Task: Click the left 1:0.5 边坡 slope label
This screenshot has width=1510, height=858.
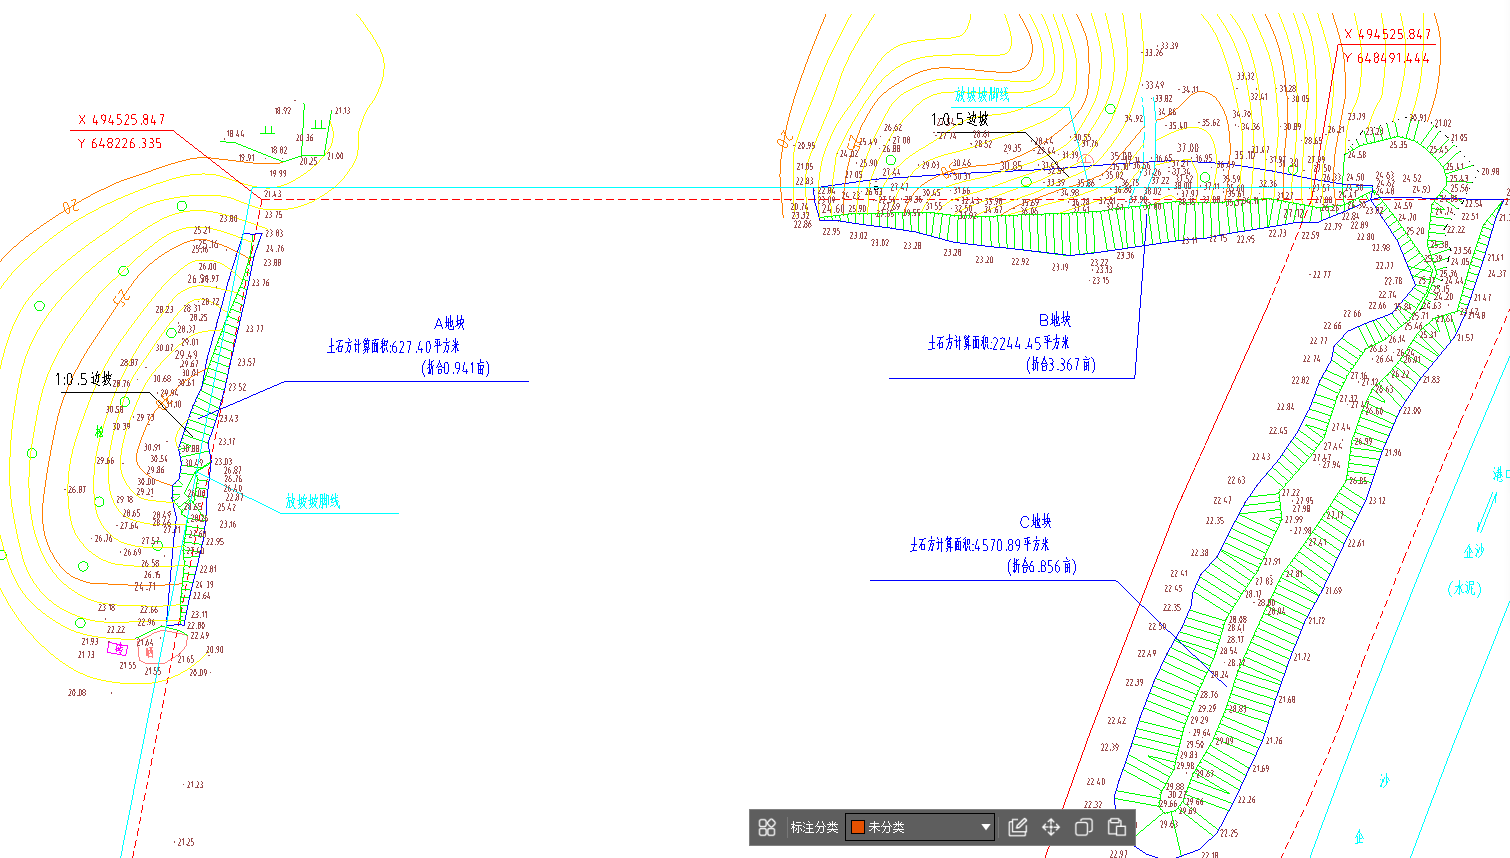Action: coord(84,380)
